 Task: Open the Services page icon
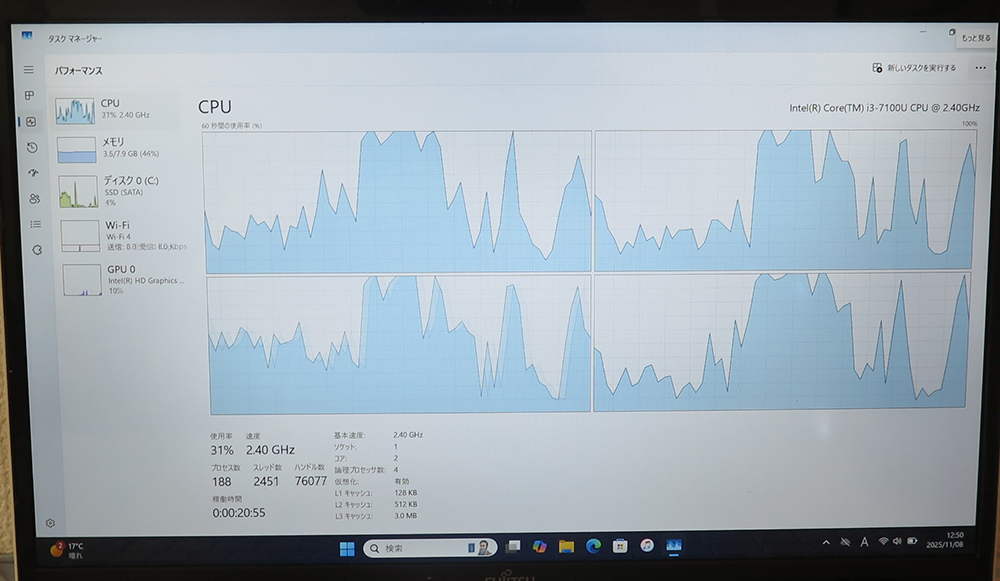[37, 250]
